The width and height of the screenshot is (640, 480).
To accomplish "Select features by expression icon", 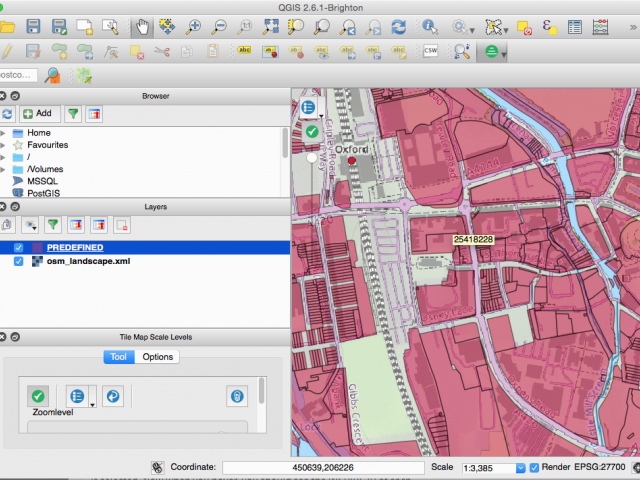I will pyautogui.click(x=549, y=27).
